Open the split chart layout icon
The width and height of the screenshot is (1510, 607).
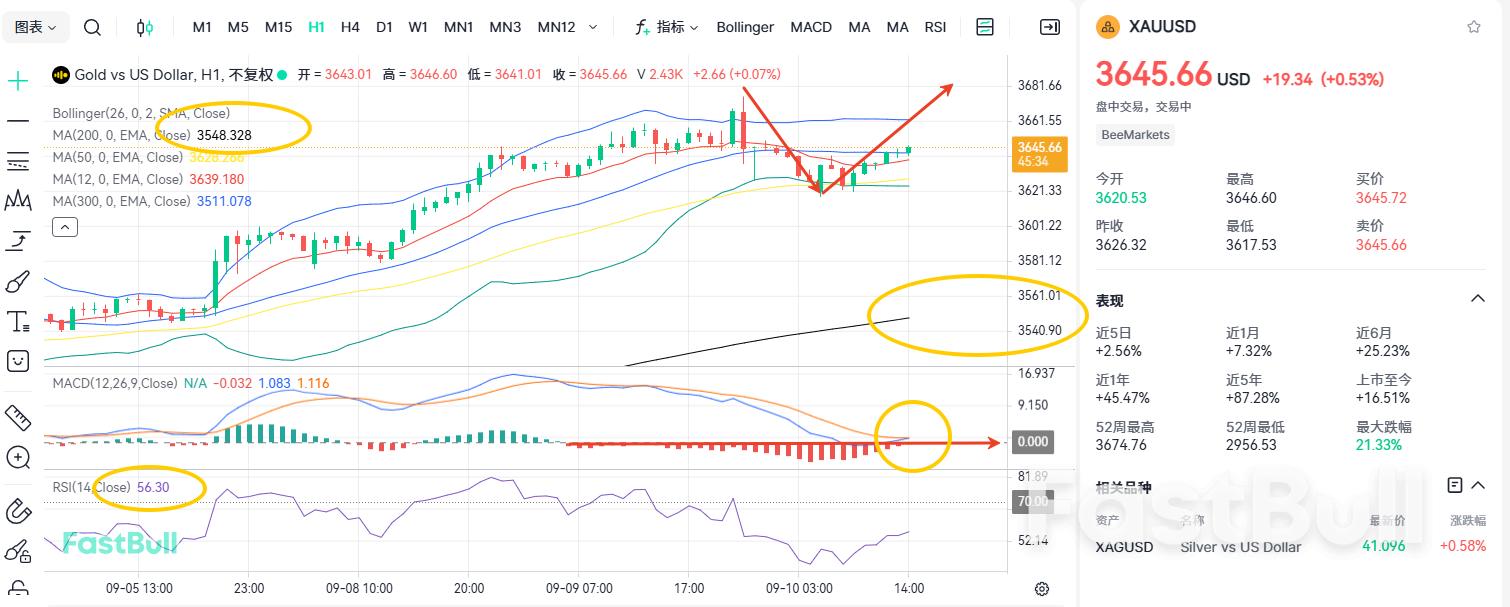tap(984, 27)
